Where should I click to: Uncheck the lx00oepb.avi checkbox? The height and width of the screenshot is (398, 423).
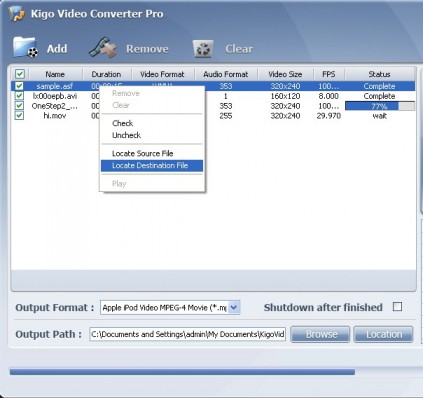point(19,96)
